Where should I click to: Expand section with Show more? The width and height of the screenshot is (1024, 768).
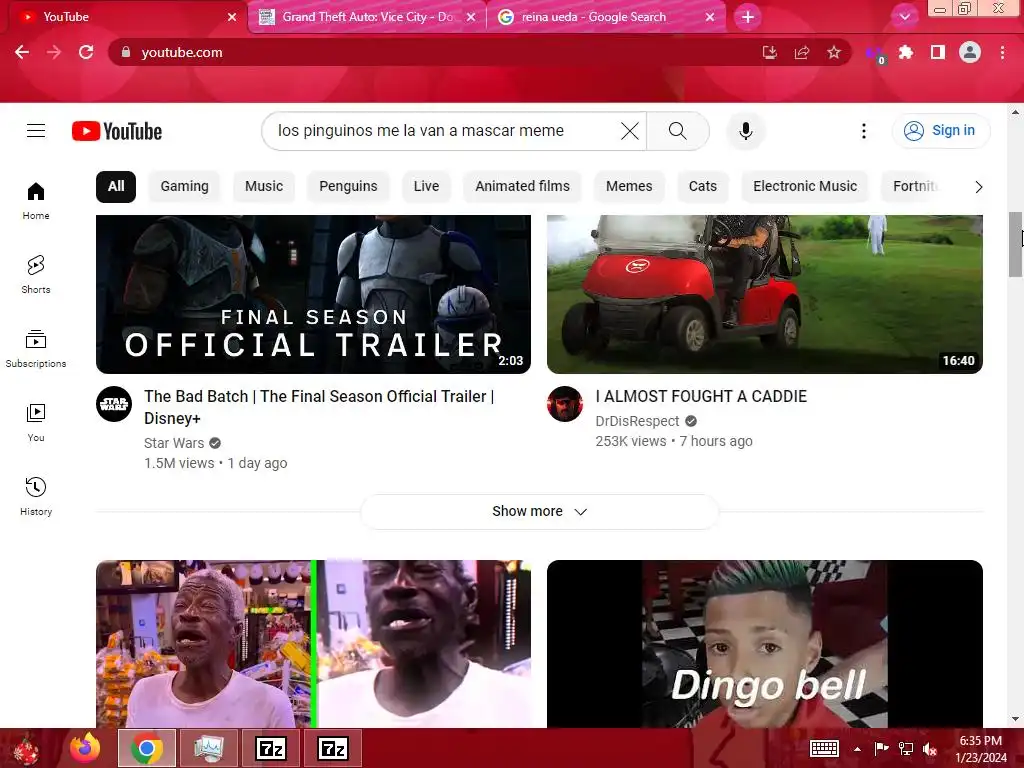[x=539, y=511]
